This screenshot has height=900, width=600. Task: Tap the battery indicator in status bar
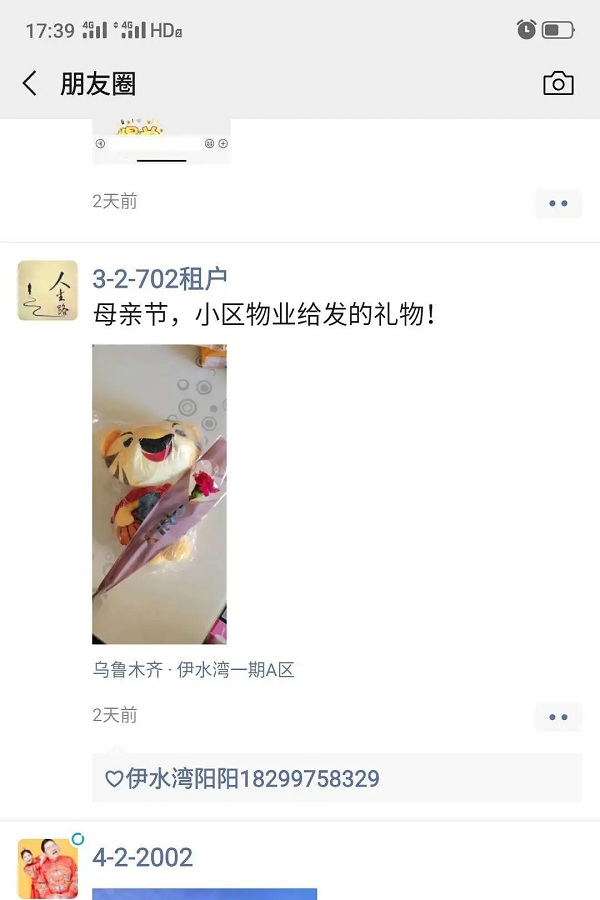[558, 30]
